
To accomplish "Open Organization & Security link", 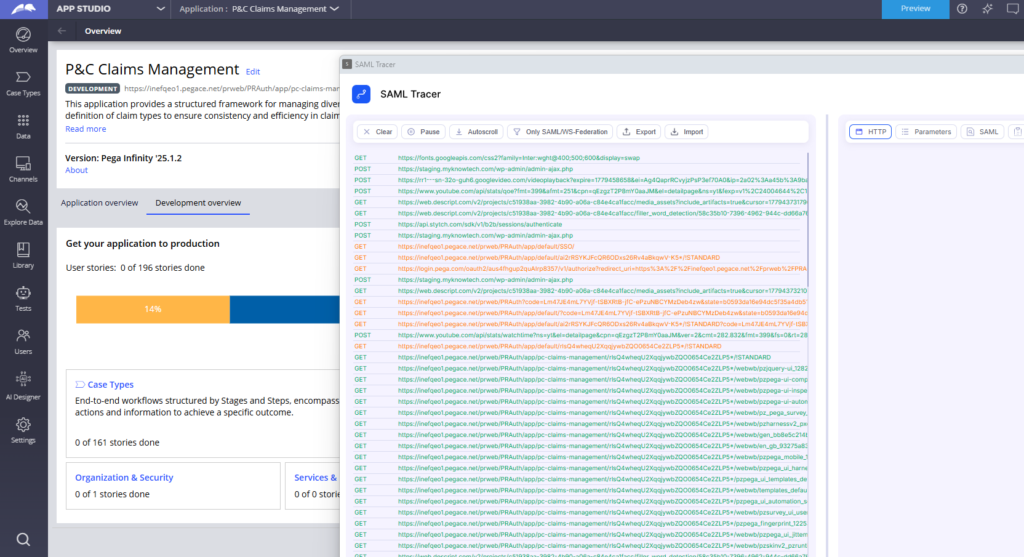I will click(124, 477).
